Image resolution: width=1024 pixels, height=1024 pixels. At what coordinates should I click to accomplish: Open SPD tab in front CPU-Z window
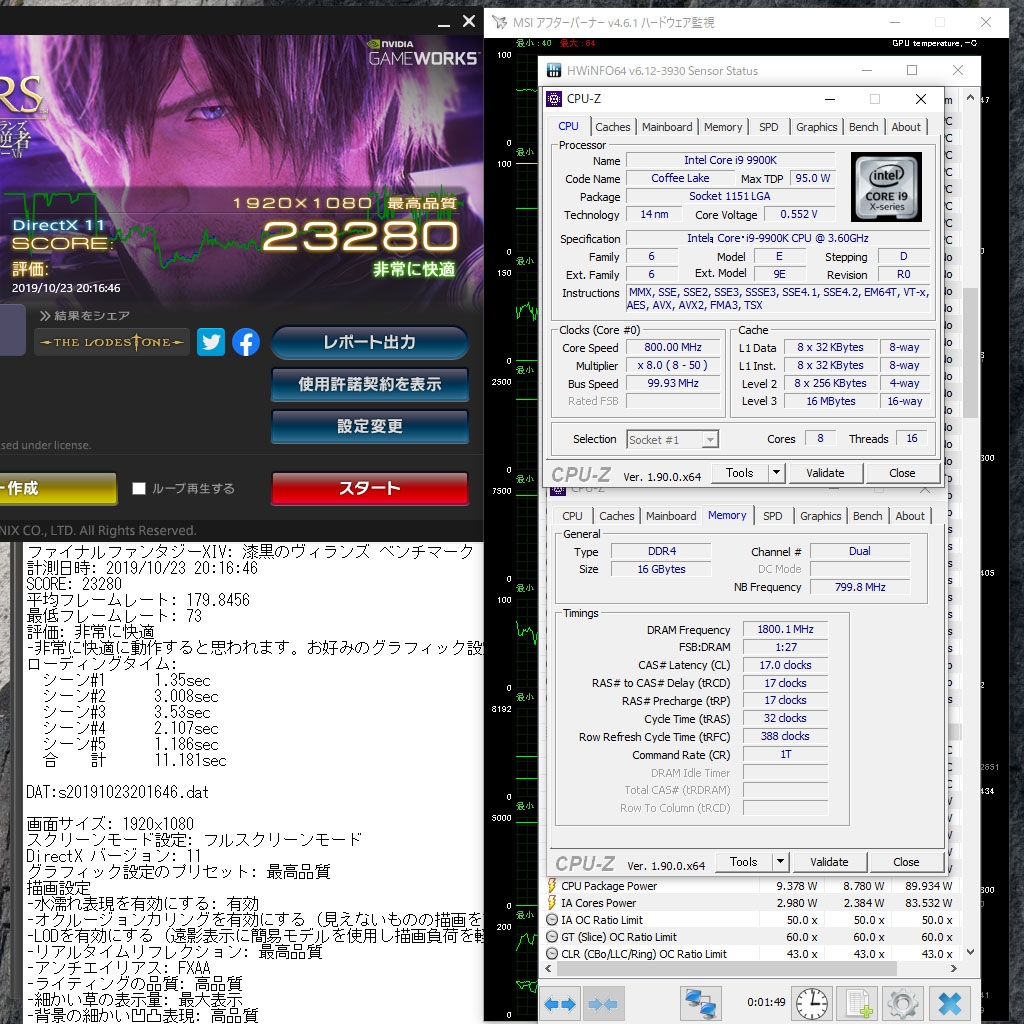769,127
